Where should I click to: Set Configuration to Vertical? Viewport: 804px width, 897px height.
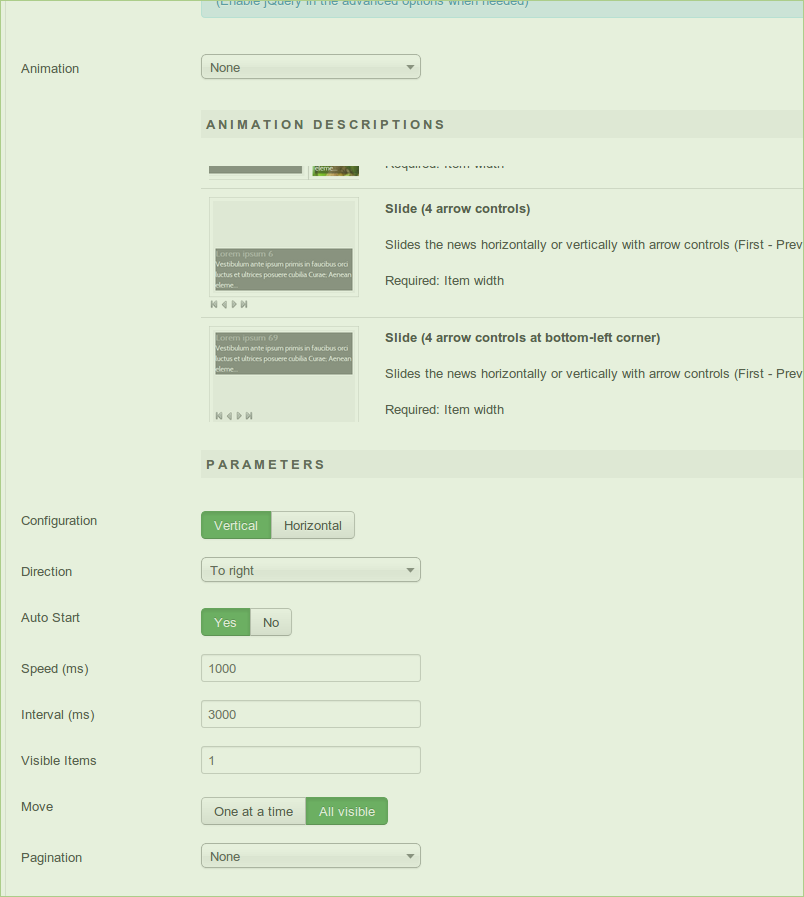(236, 526)
